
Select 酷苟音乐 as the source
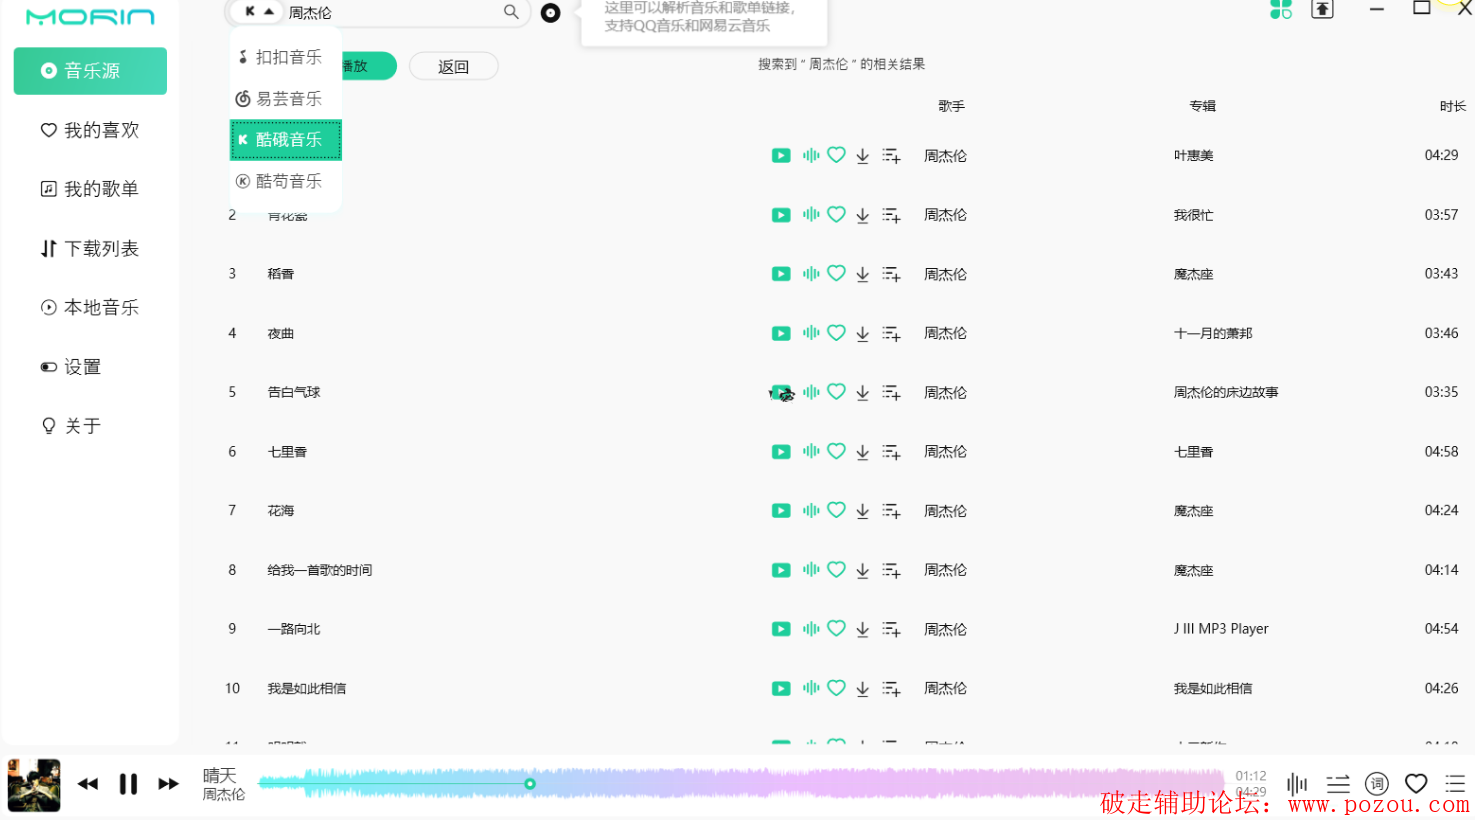coord(286,181)
